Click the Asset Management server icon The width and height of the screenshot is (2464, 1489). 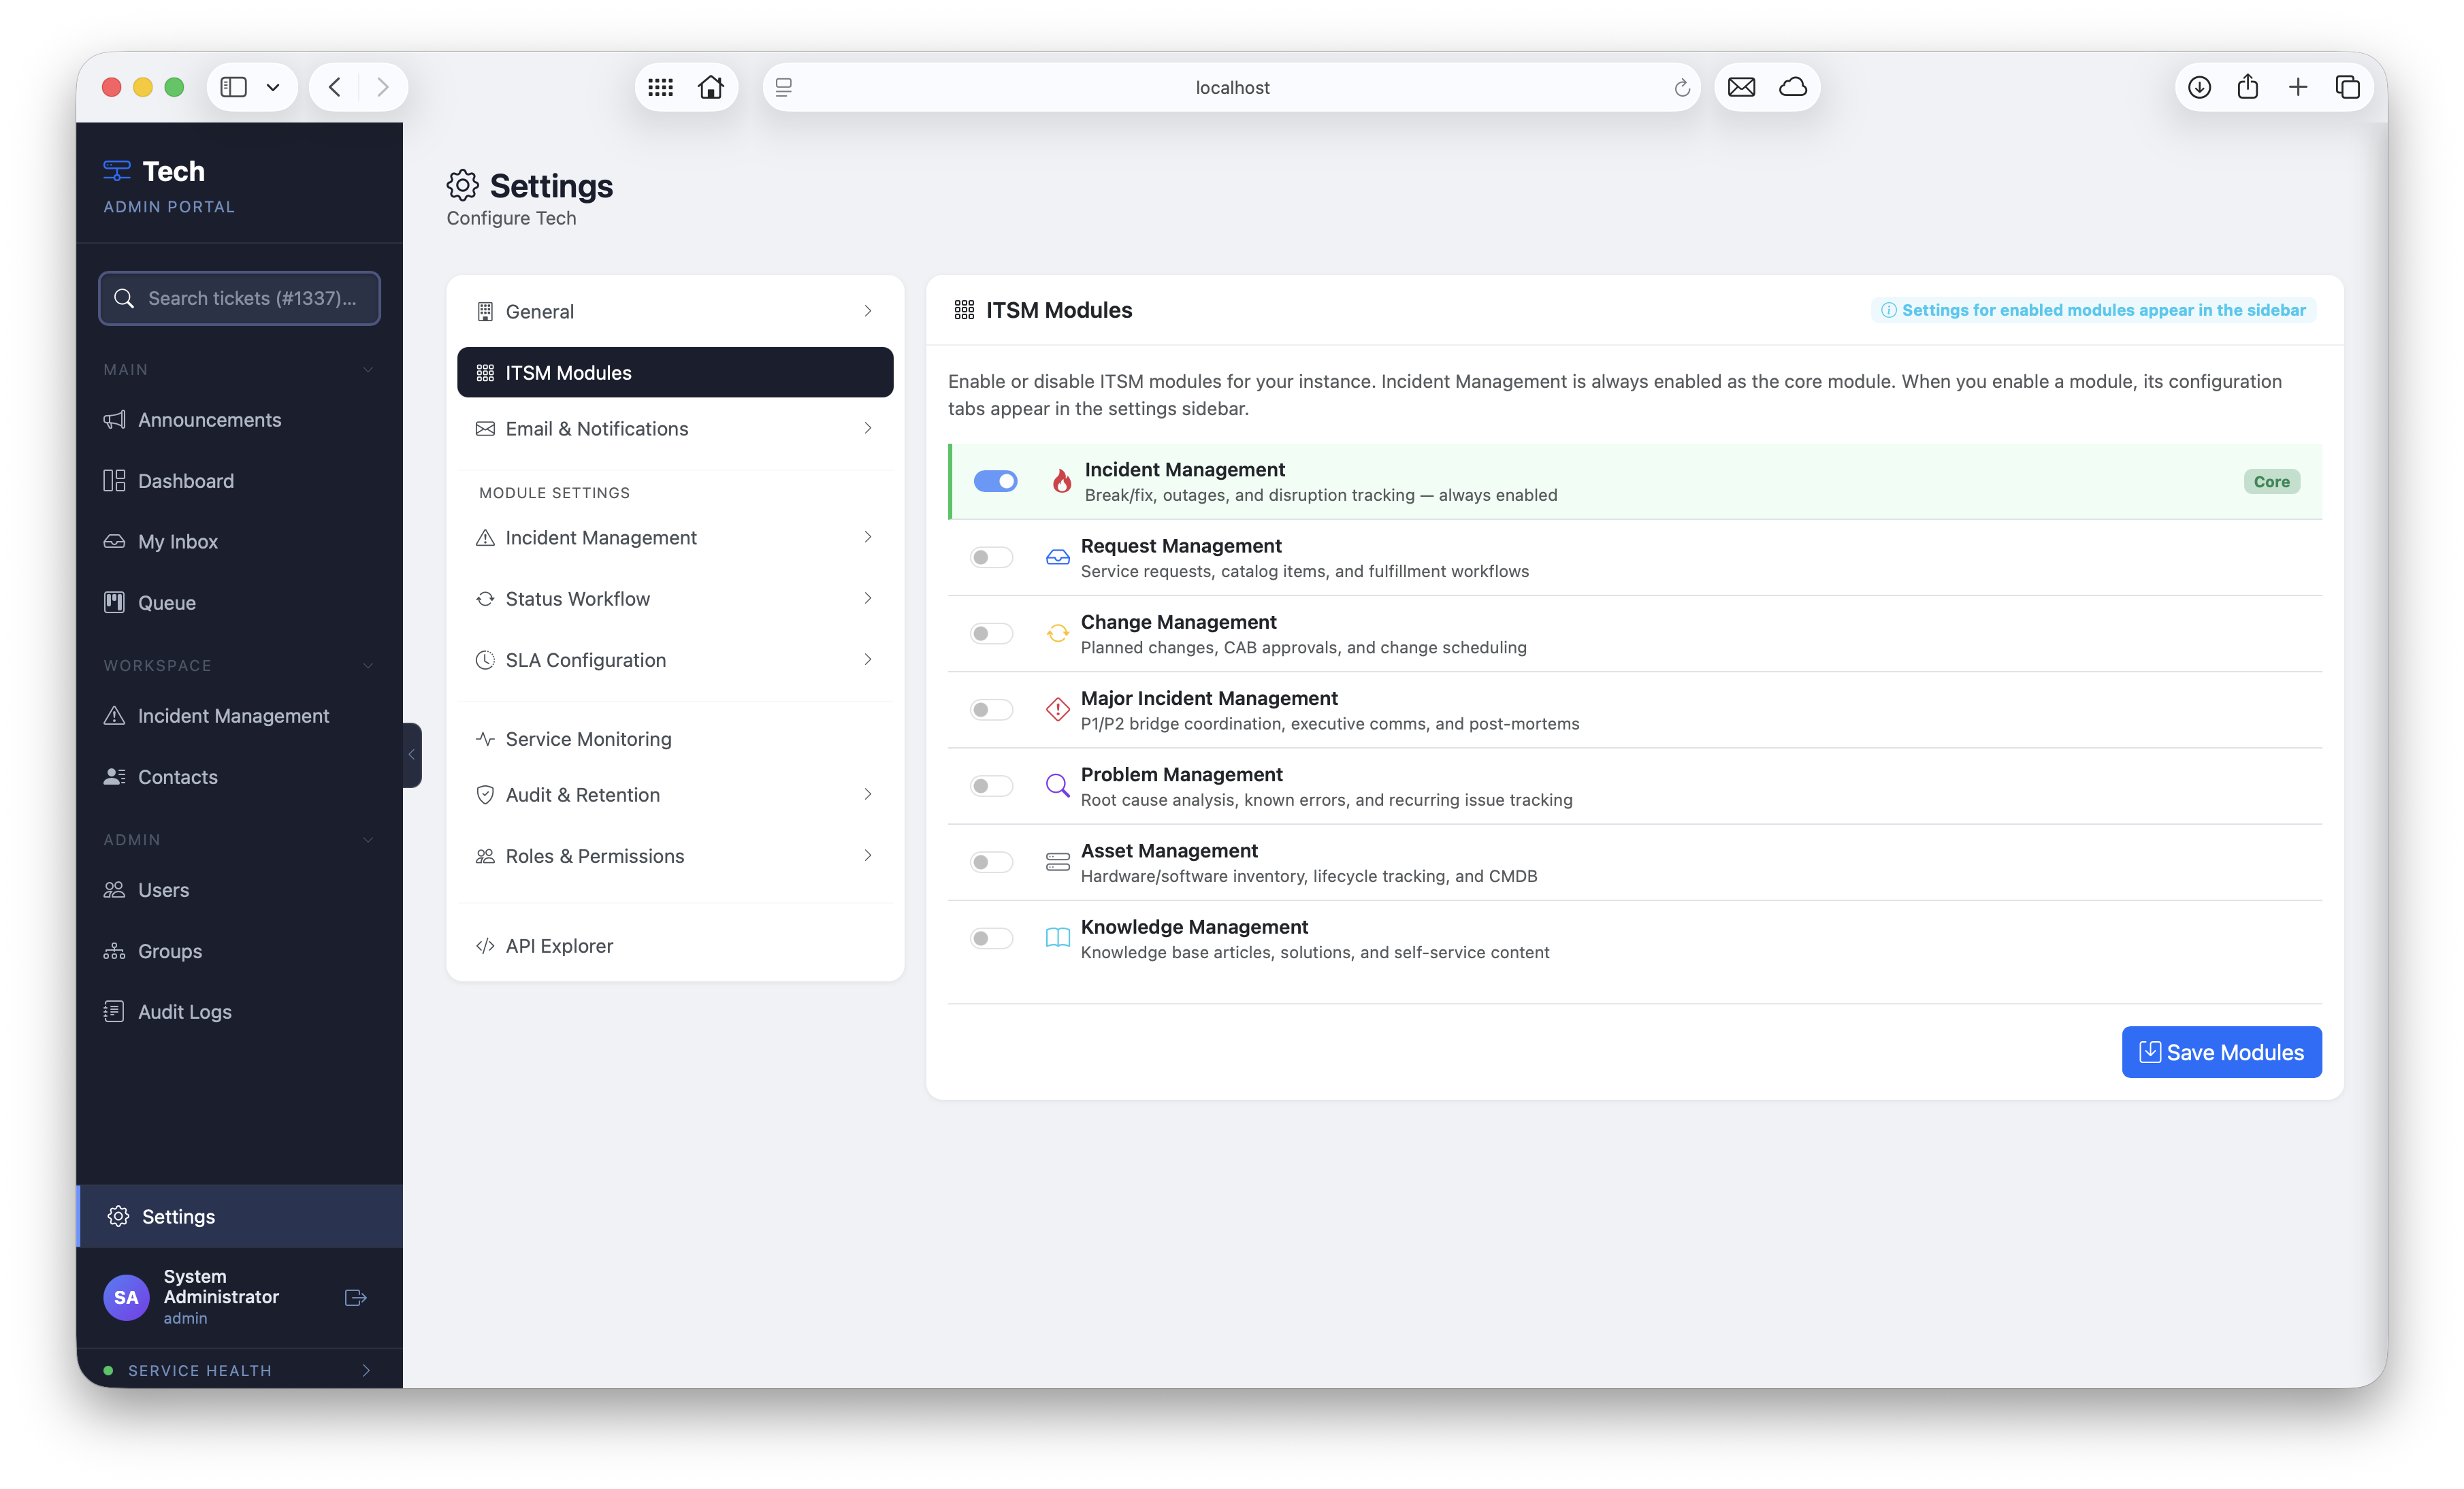1057,862
